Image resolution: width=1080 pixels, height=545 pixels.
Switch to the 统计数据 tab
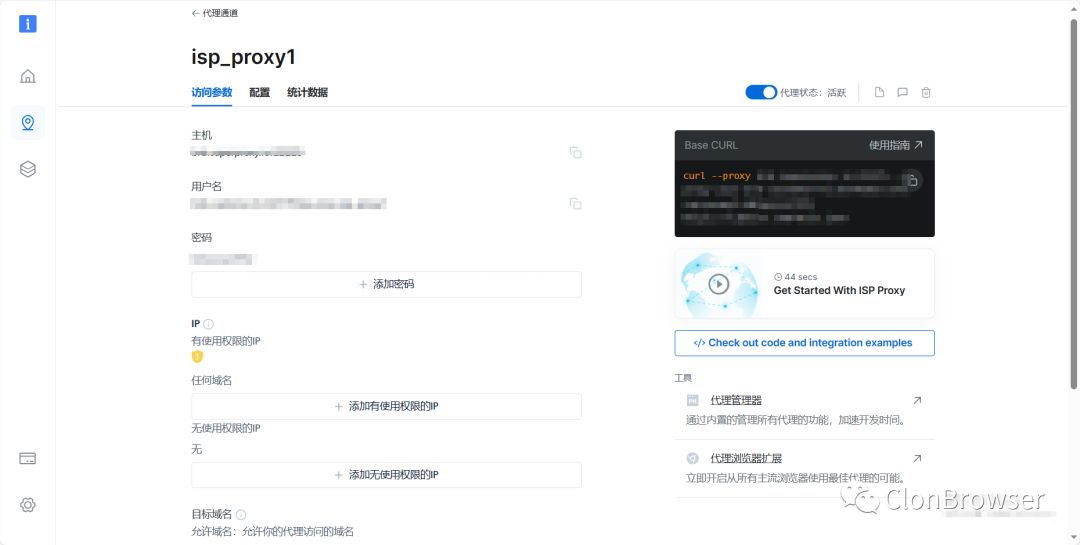(x=307, y=93)
